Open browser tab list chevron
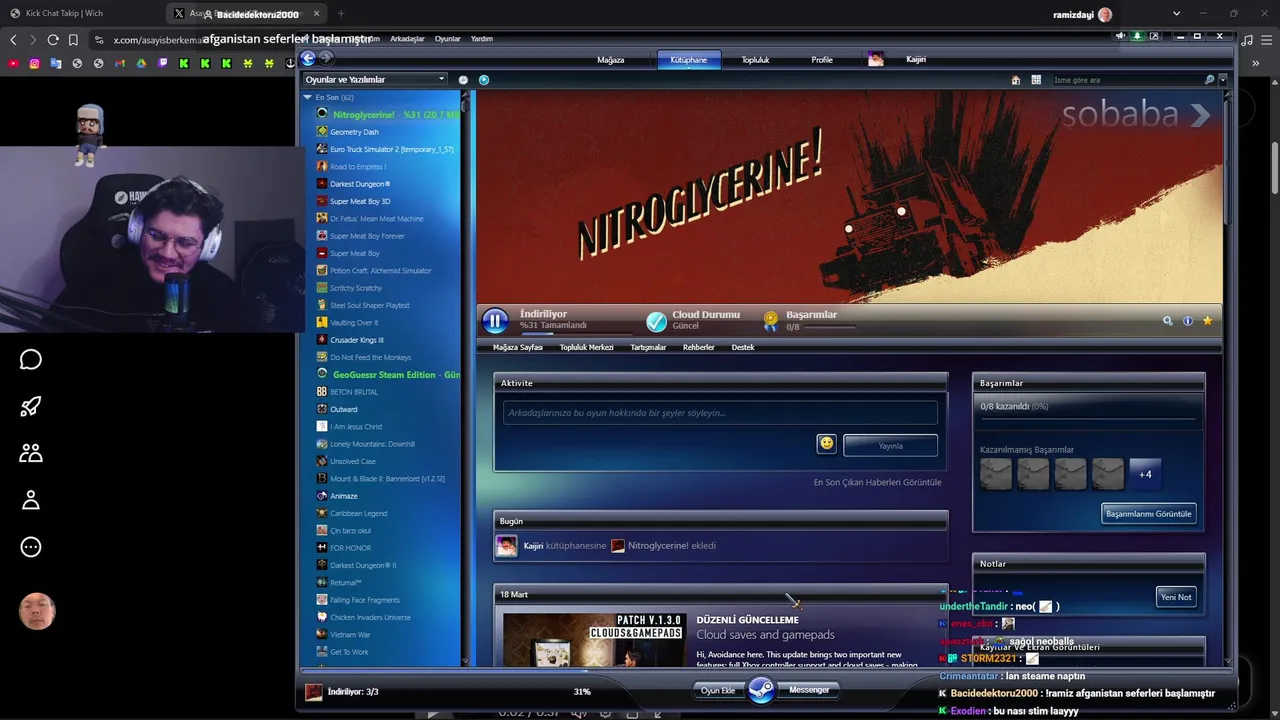Screen dimensions: 1280x720 tap(1176, 14)
